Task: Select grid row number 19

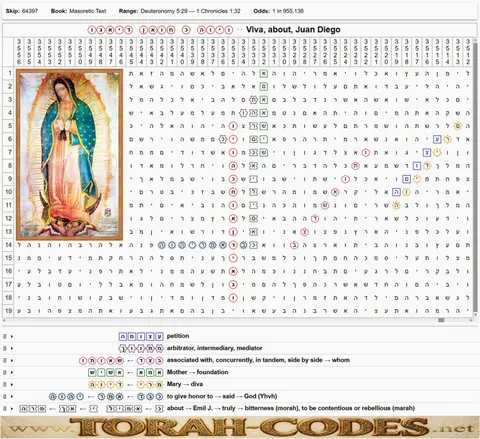Action: click(9, 311)
